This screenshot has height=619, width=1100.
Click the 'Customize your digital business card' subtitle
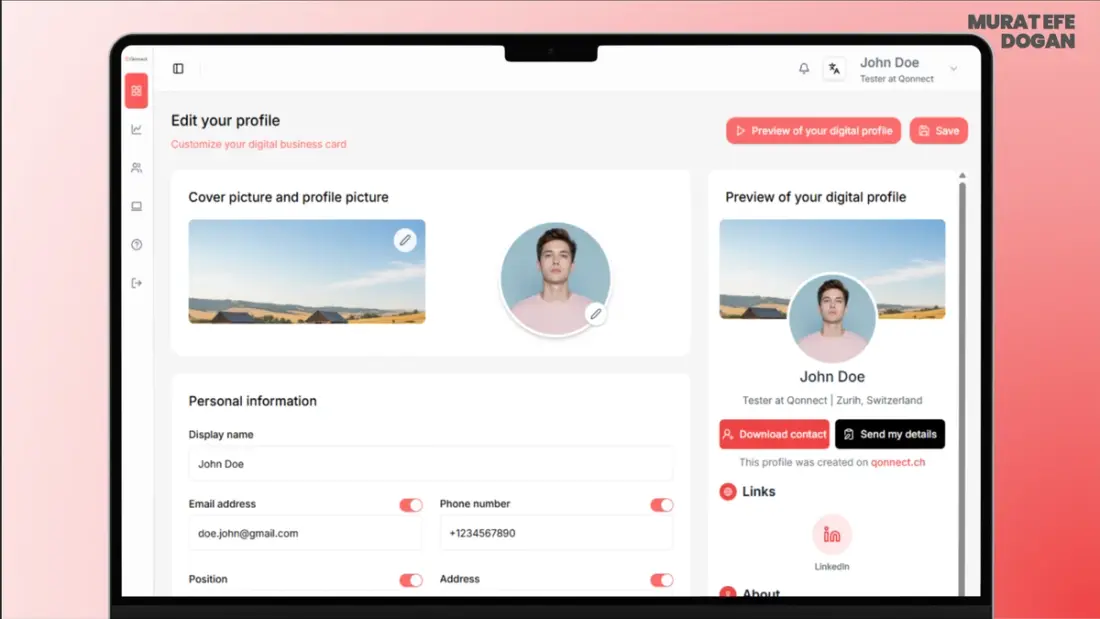point(259,144)
